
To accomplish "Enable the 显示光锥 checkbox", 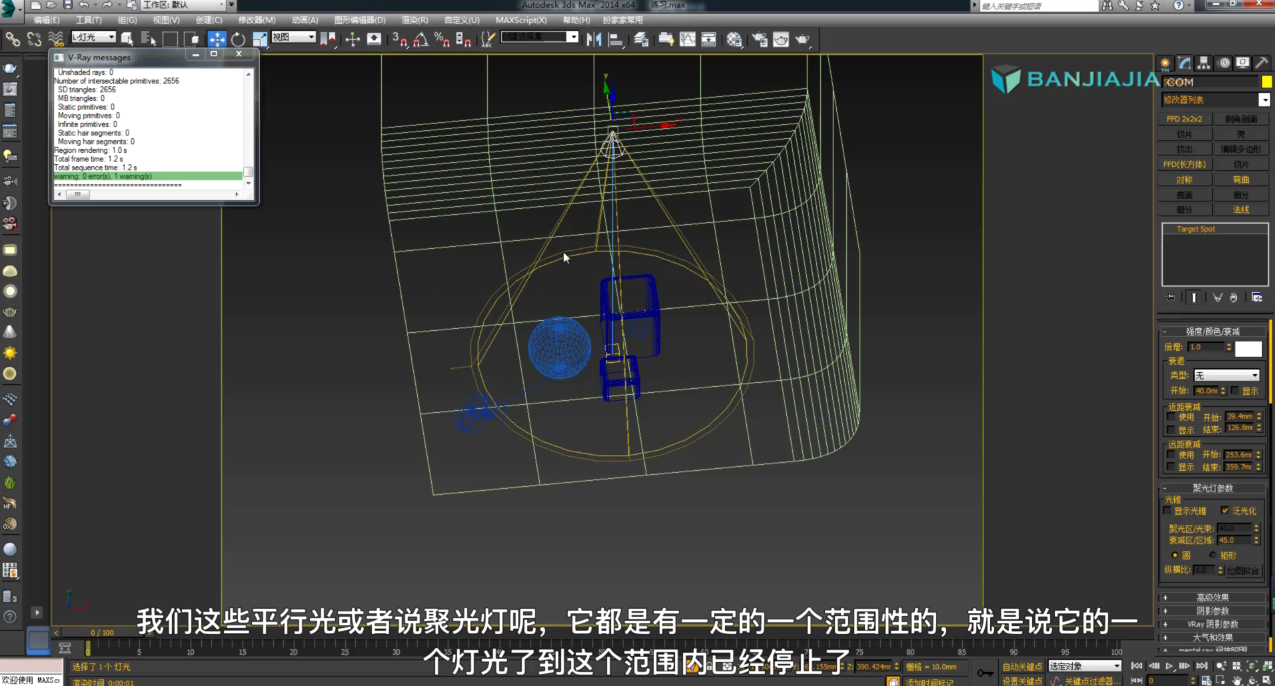I will click(x=1168, y=511).
